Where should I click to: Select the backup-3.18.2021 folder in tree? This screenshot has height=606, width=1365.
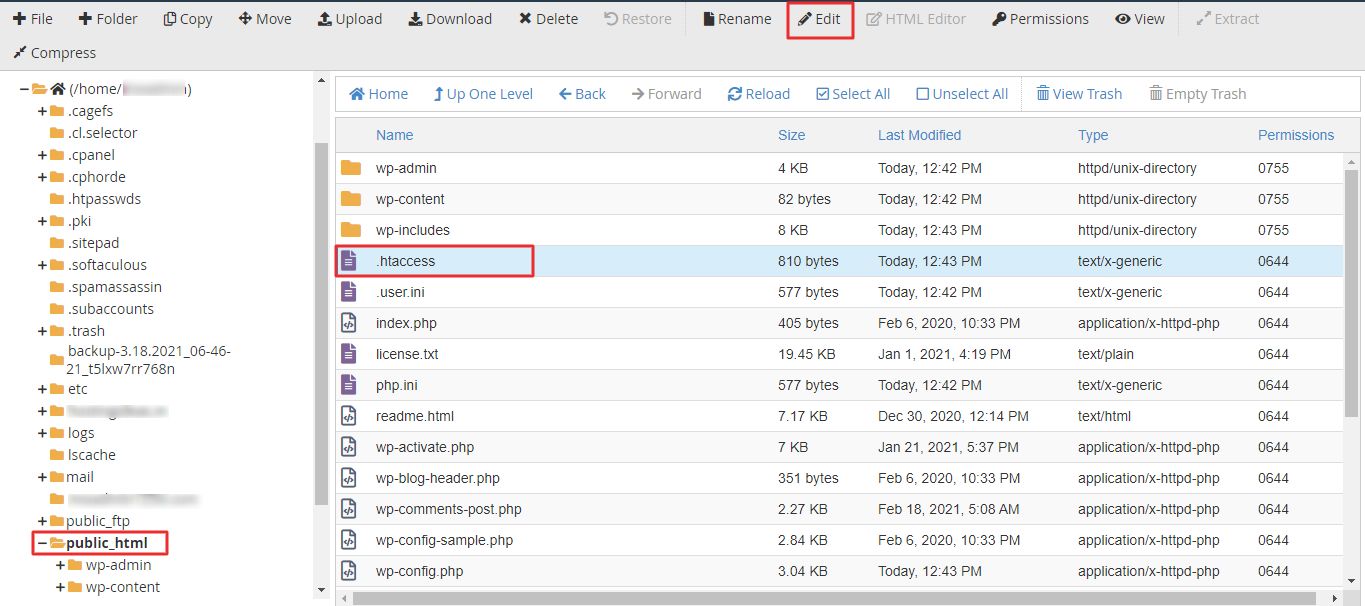(149, 360)
